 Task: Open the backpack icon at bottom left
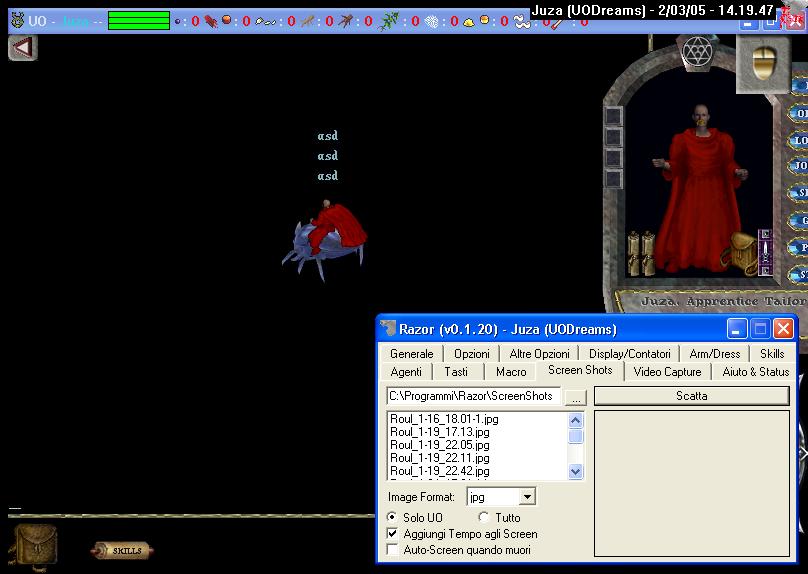pyautogui.click(x=36, y=547)
